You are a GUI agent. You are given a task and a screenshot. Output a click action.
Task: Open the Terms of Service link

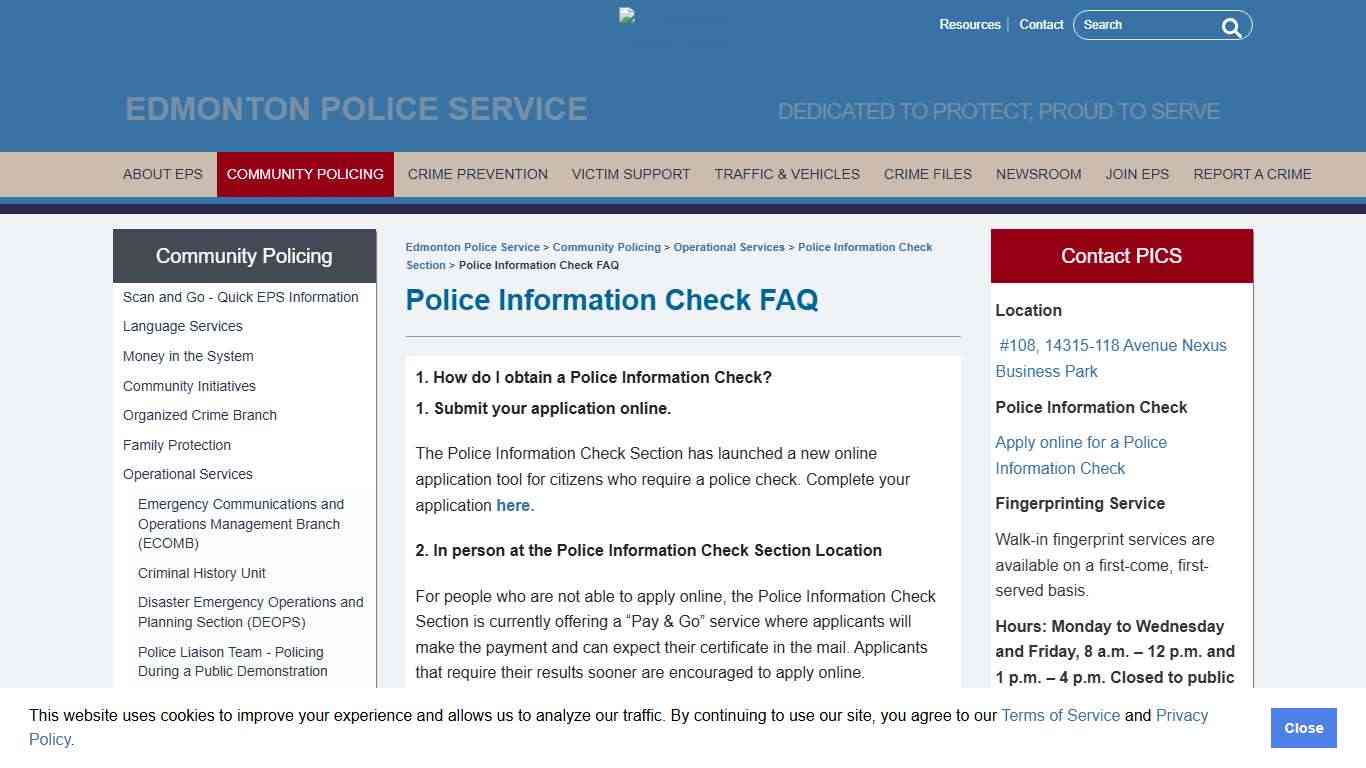pyautogui.click(x=1060, y=715)
